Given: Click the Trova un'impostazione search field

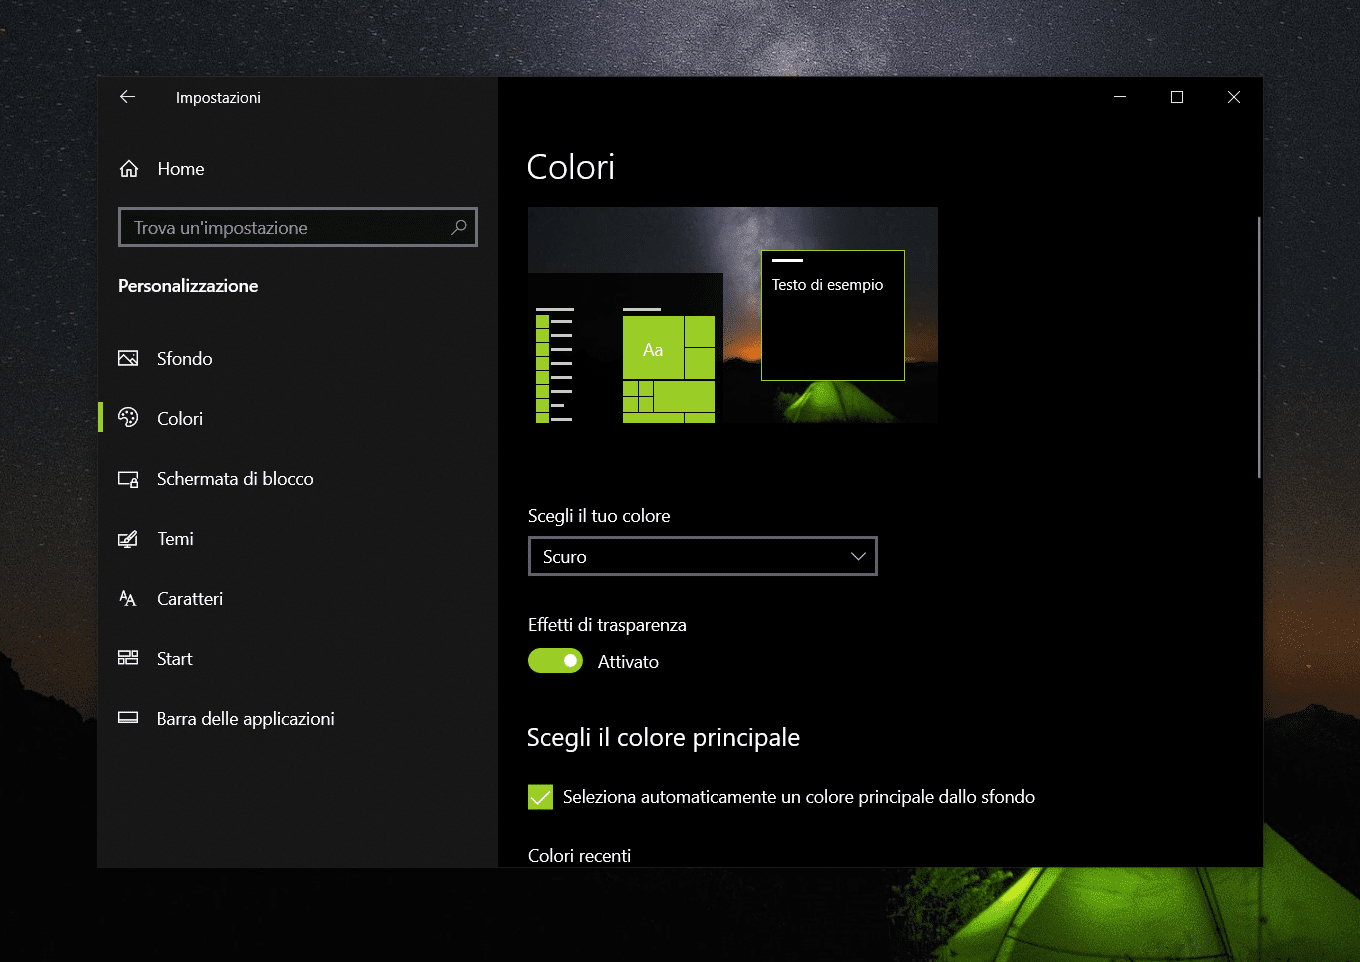Looking at the screenshot, I should [x=285, y=227].
